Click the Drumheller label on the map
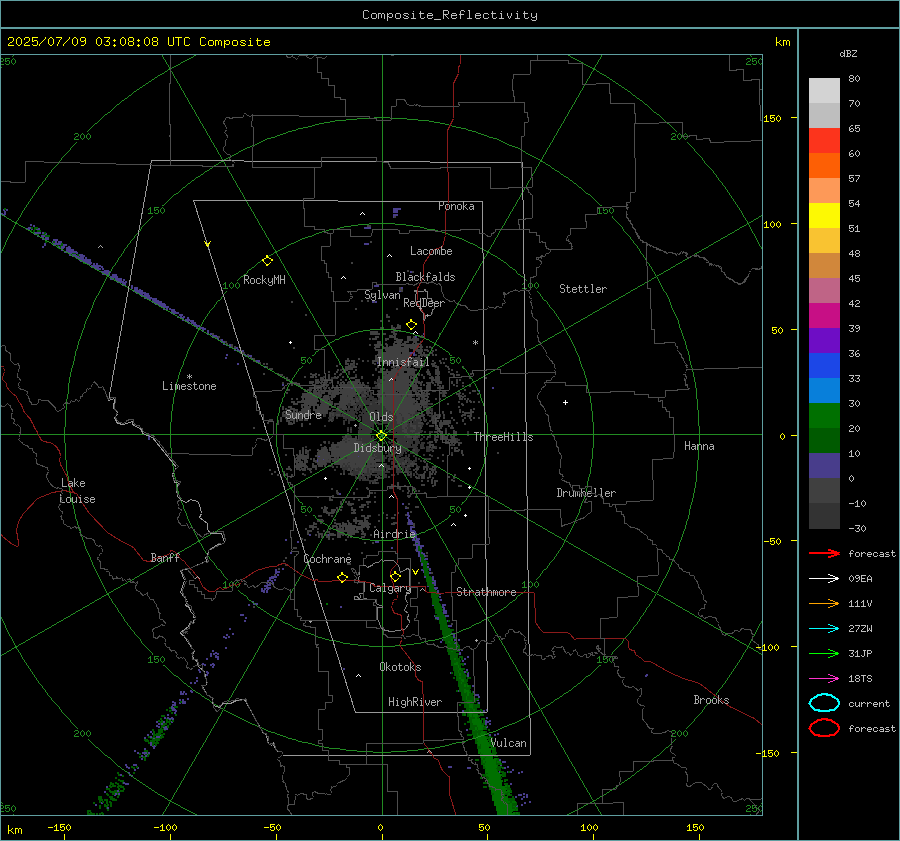 (x=586, y=493)
